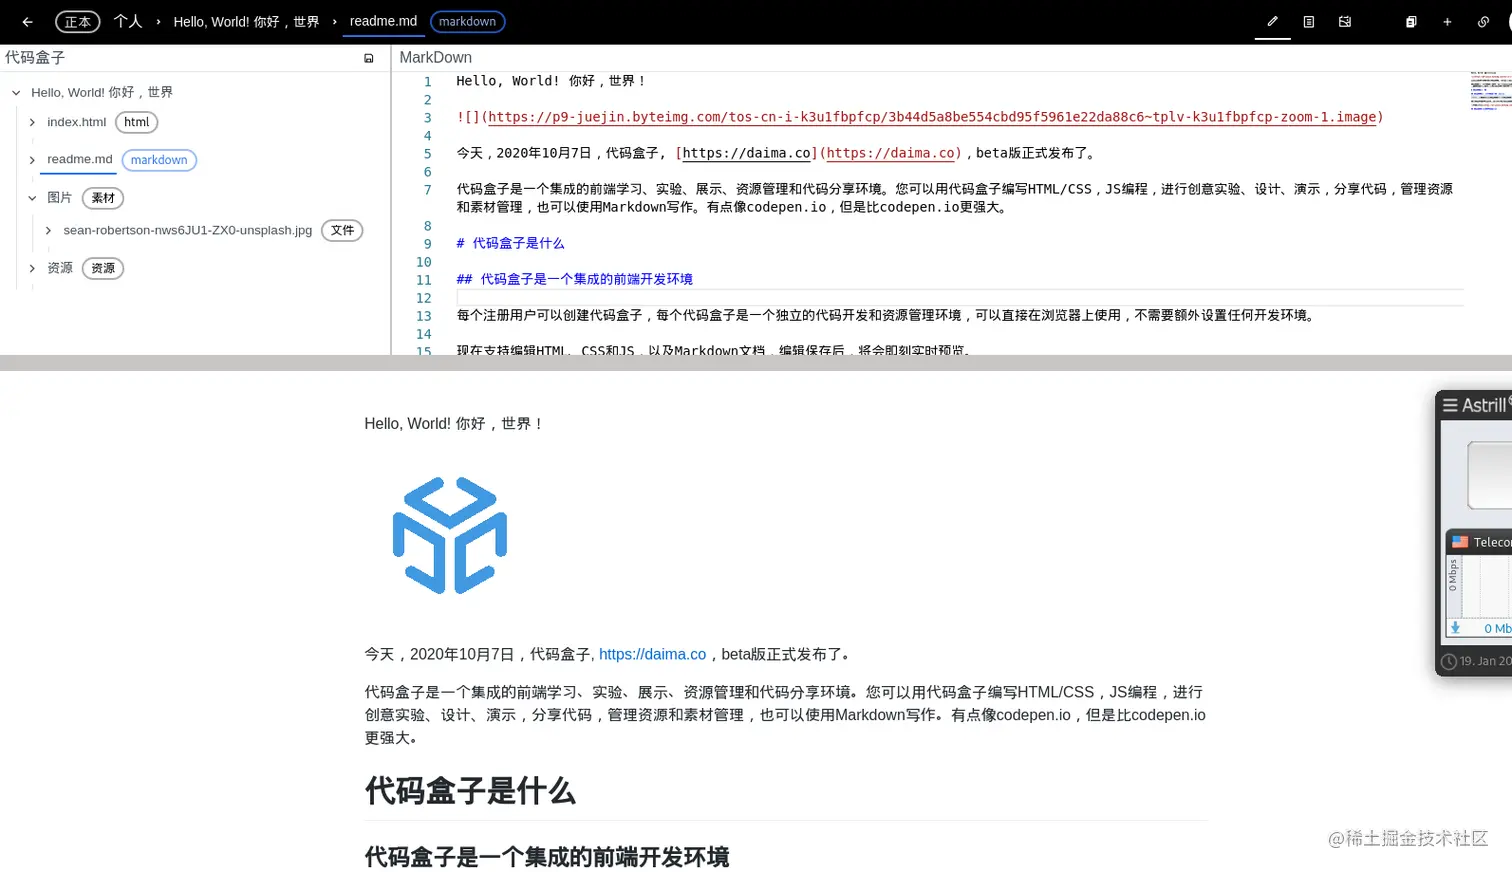Expand the readme.md tree chevron
This screenshot has height=872, width=1512.
[x=32, y=160]
